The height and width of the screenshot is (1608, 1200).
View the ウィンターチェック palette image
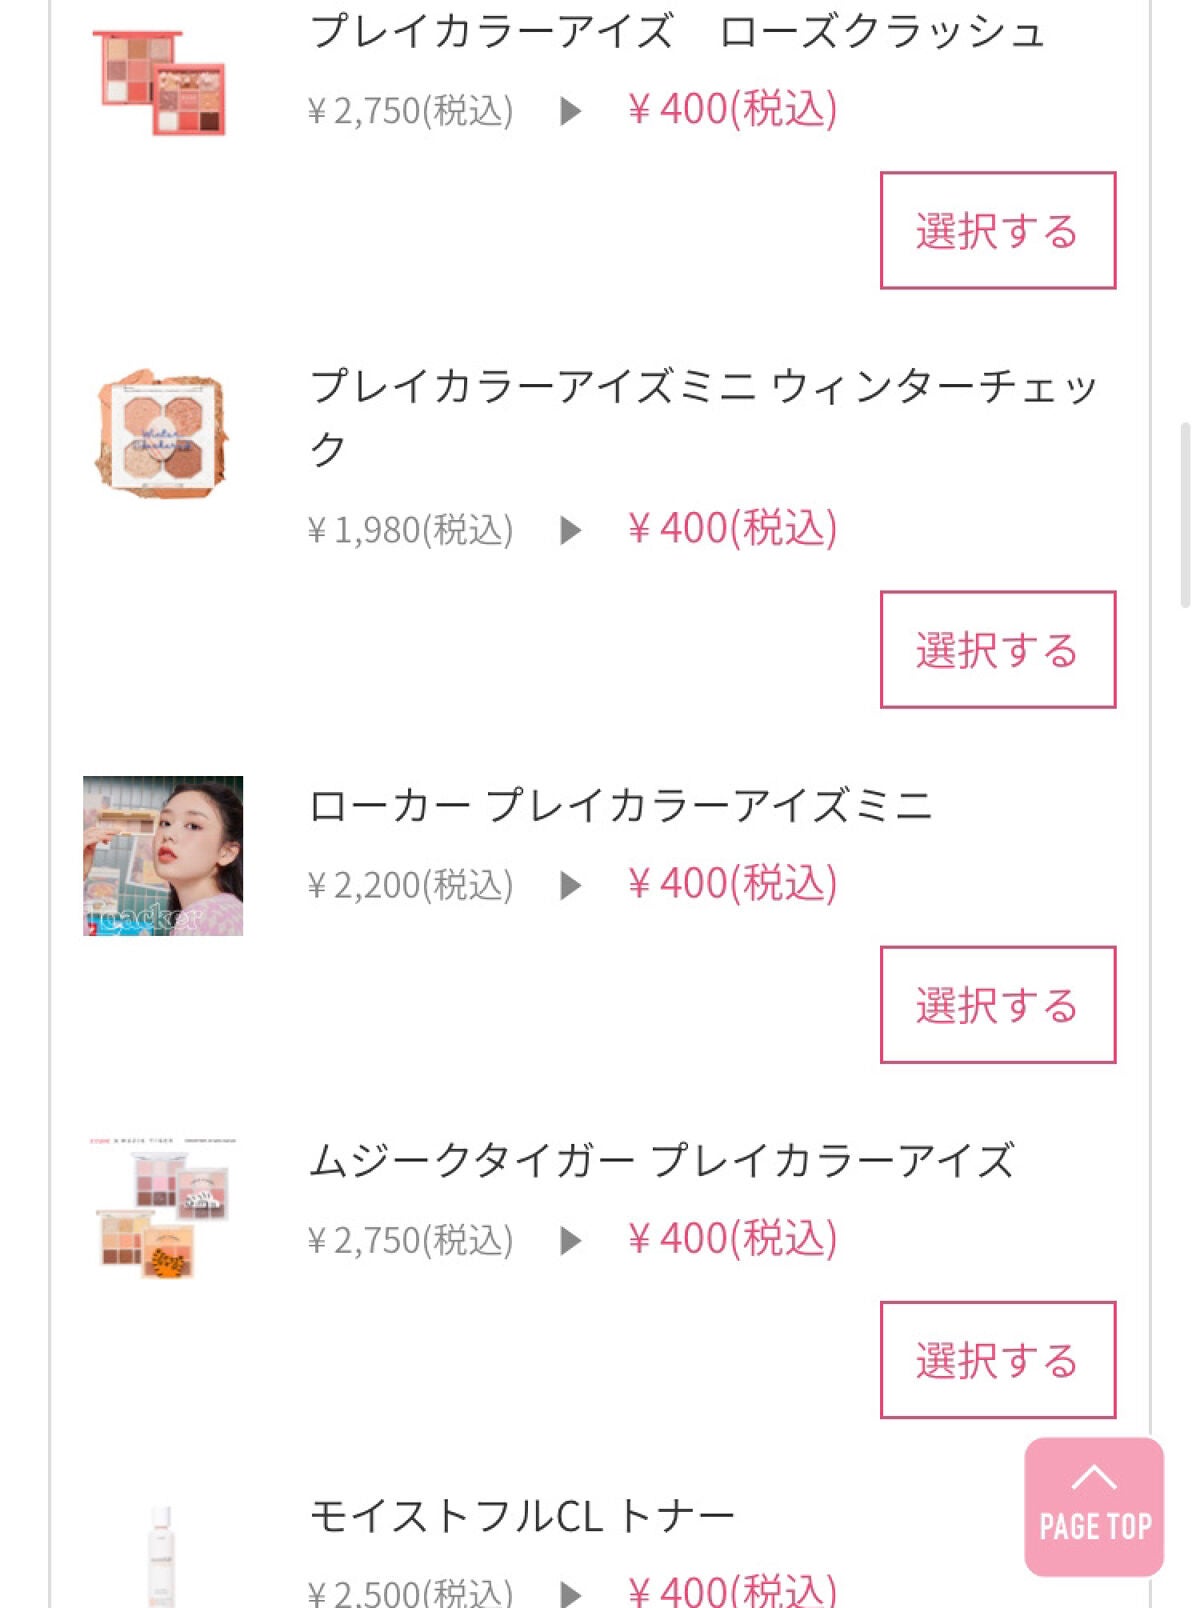pyautogui.click(x=162, y=431)
